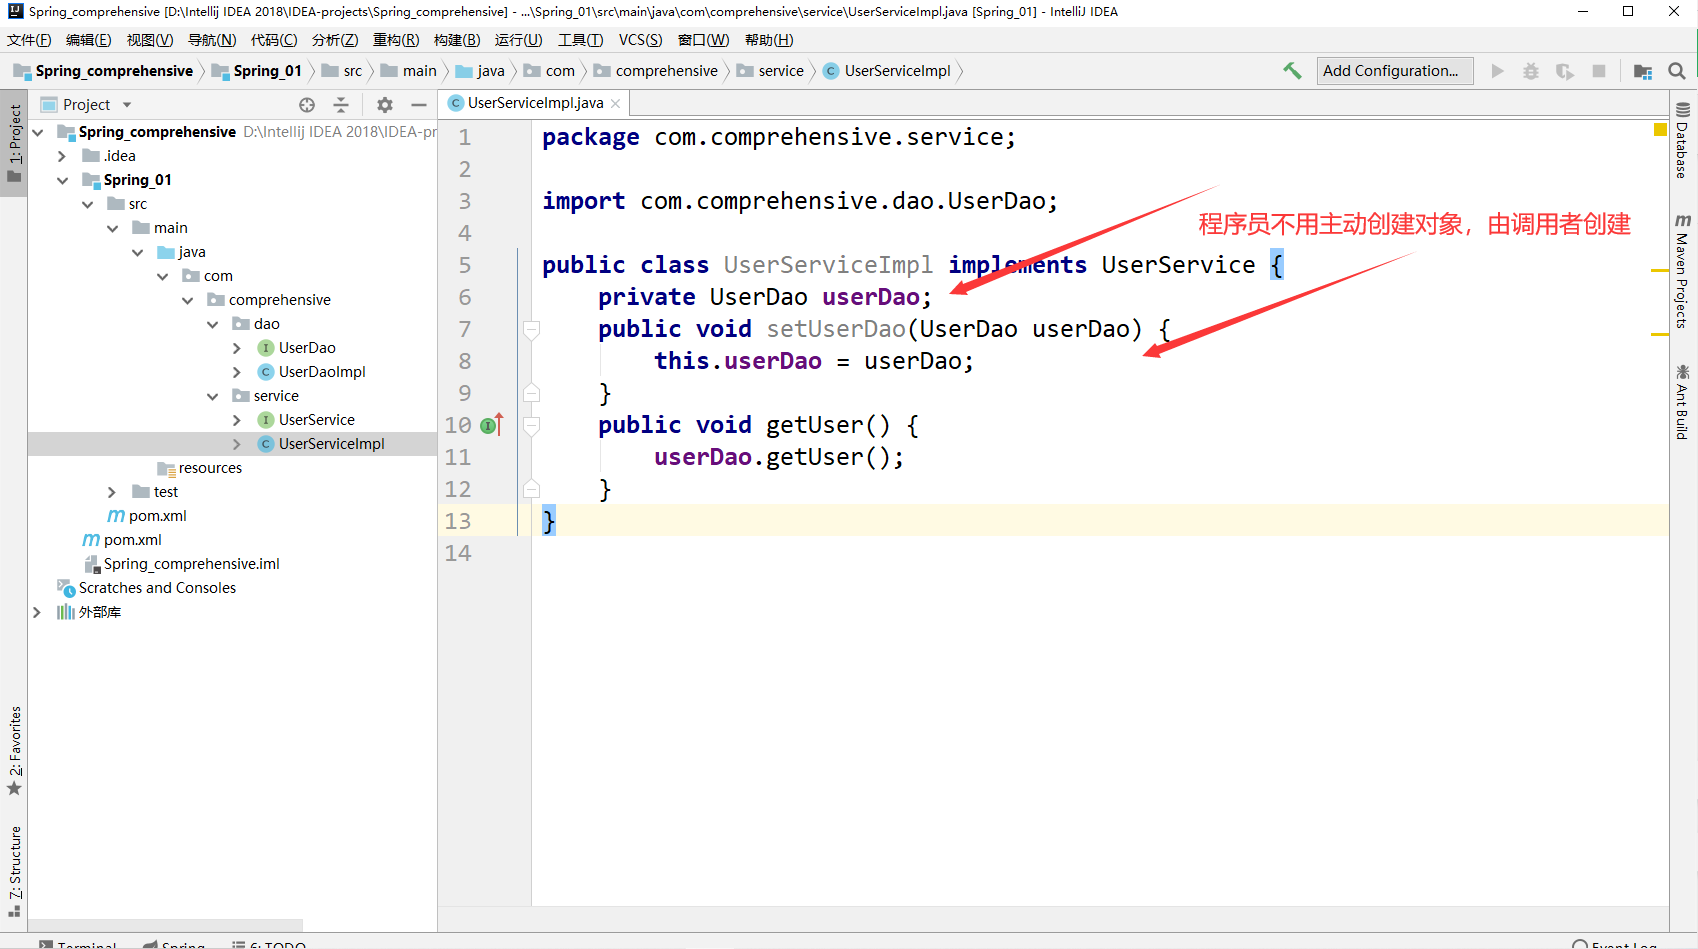Toggle the Z: Structure tool window stripe
Image resolution: width=1698 pixels, height=949 pixels.
coord(14,871)
